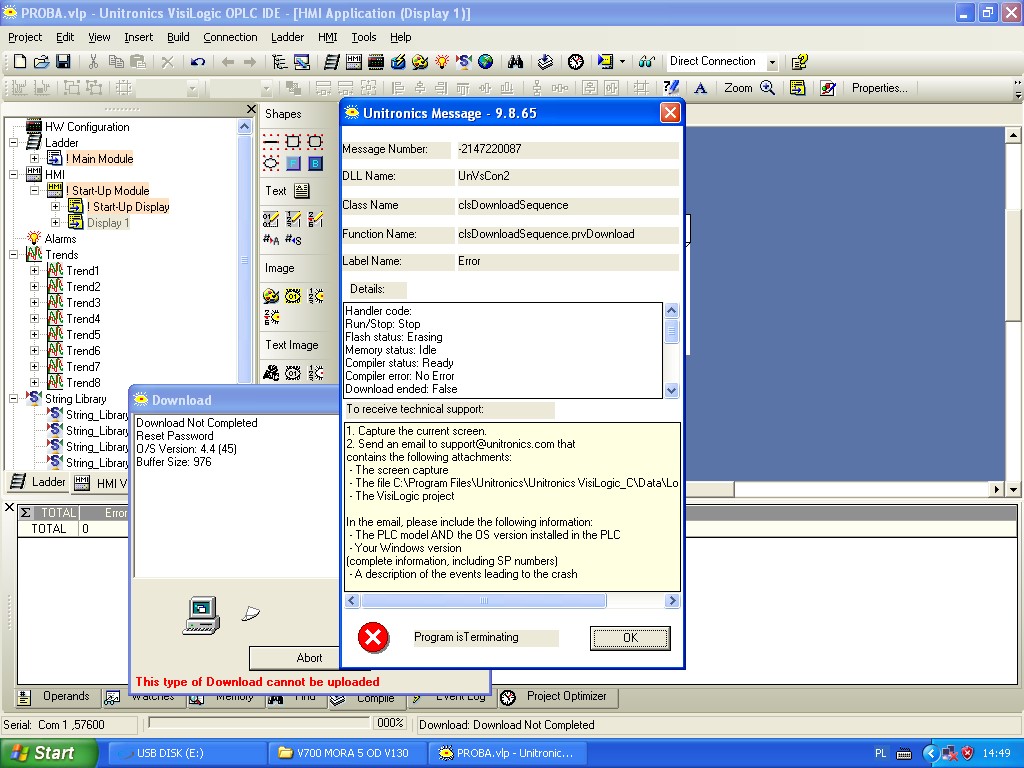Click the Properties... toolbar button
1024x768 pixels.
pyautogui.click(x=880, y=88)
